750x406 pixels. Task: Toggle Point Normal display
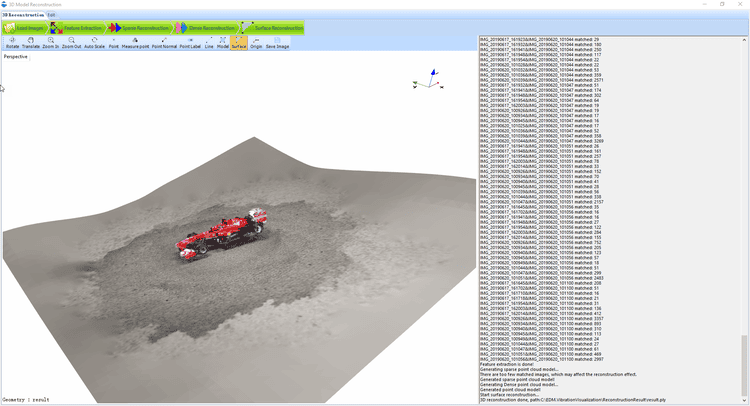point(164,43)
